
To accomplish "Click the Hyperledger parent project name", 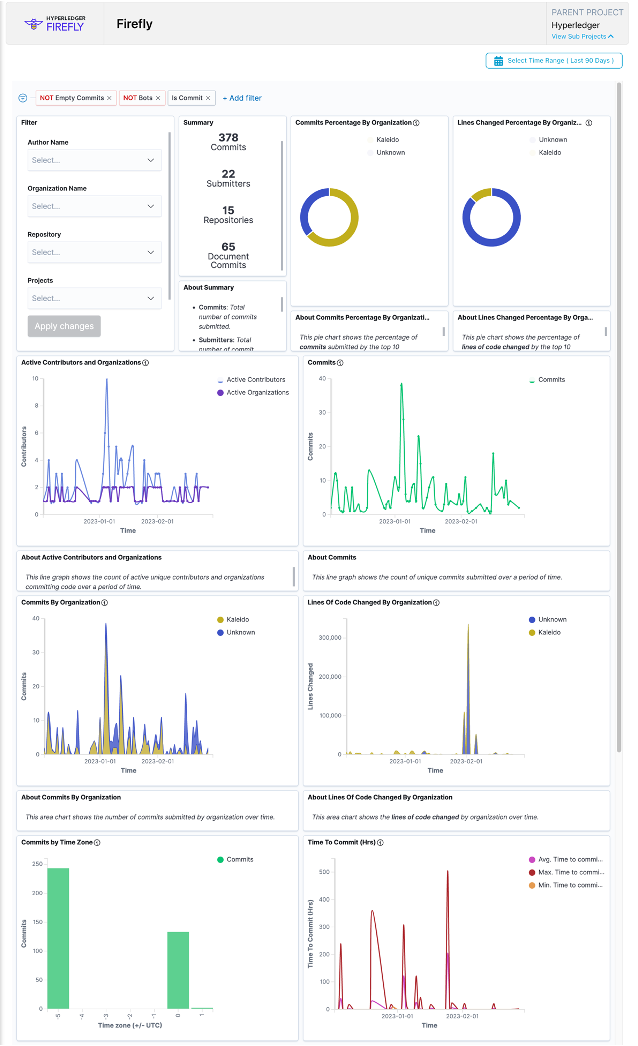I will (575, 25).
